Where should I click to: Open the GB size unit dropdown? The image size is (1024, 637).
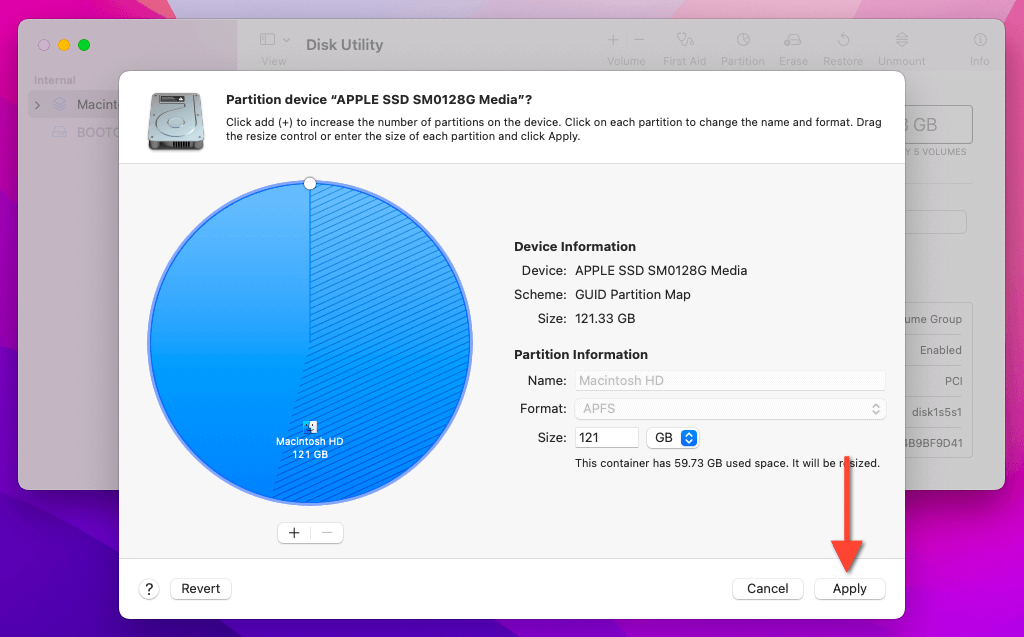pos(673,438)
